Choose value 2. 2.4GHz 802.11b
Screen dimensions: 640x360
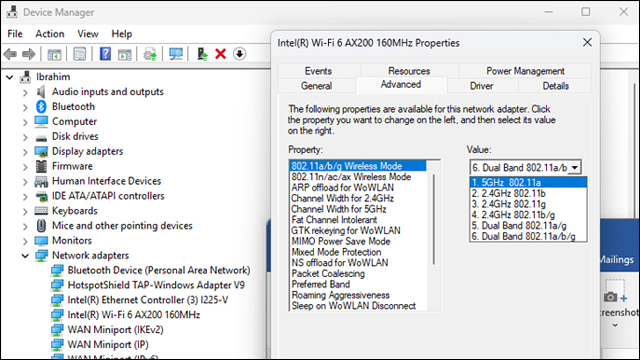pos(528,193)
